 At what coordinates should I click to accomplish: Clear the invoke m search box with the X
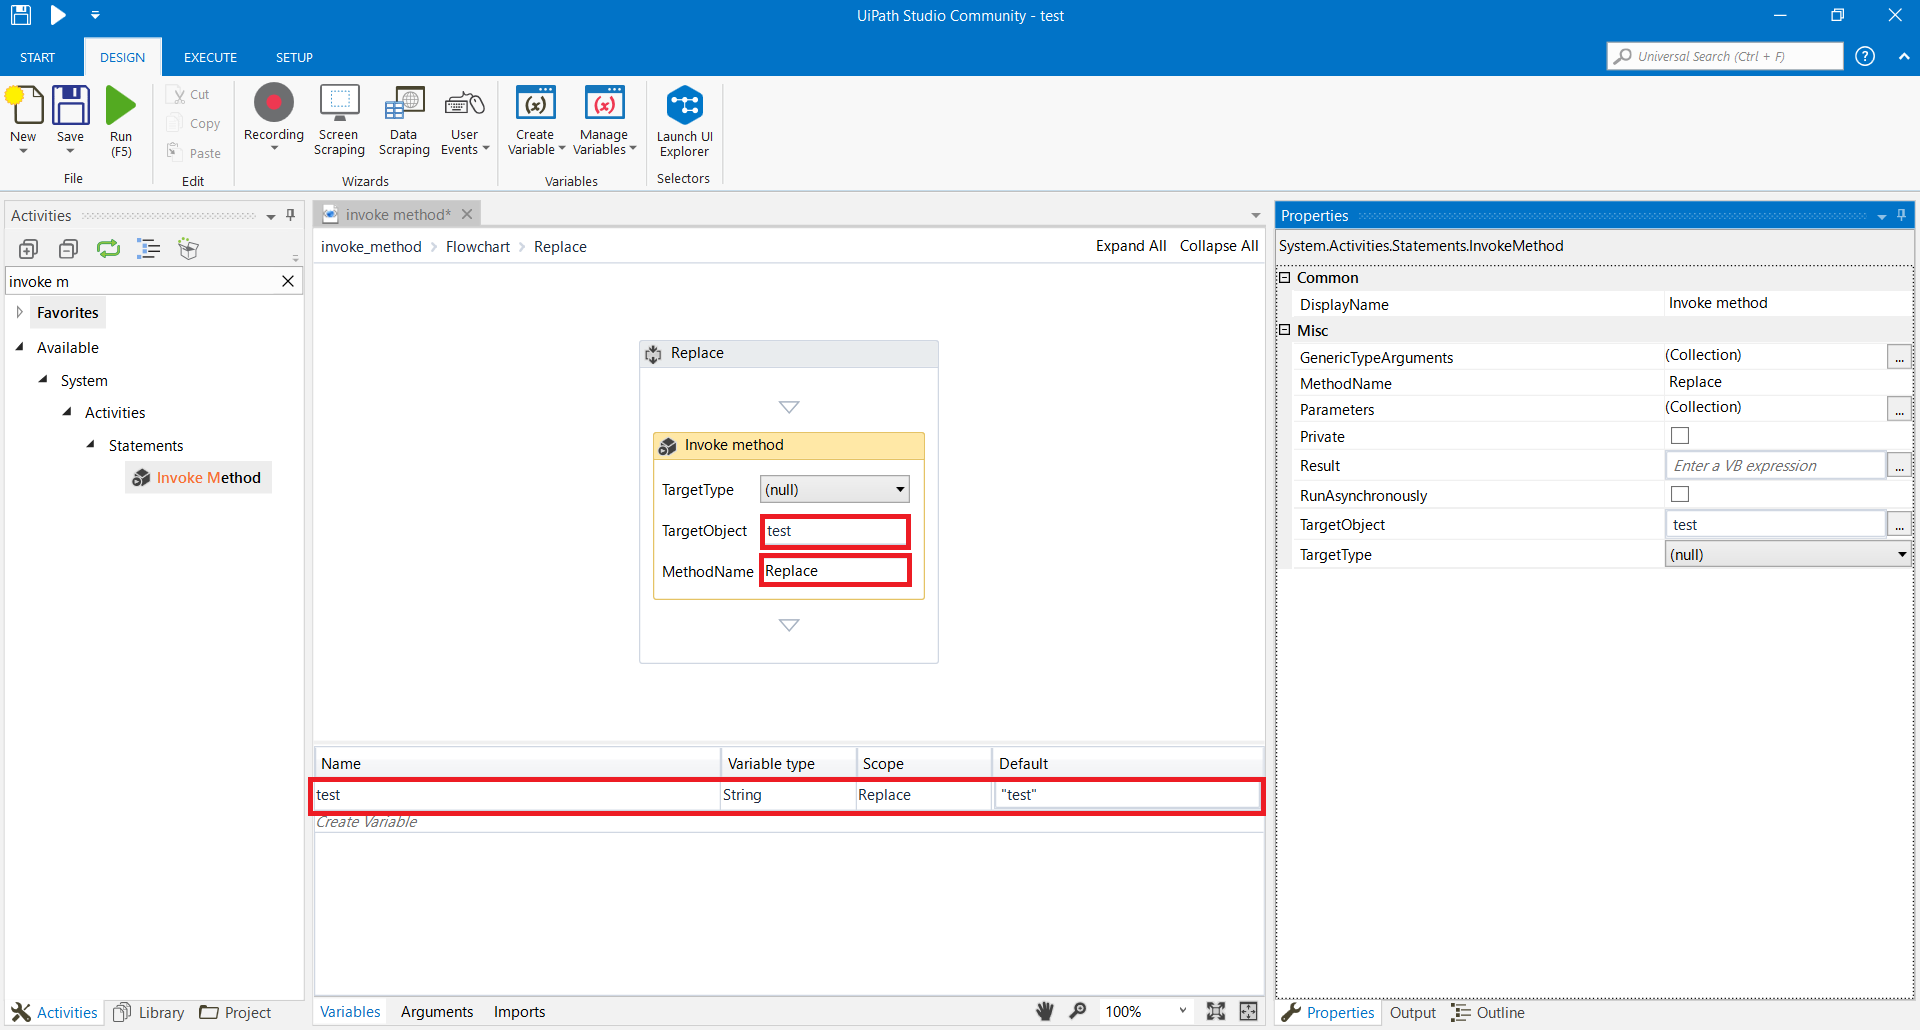[288, 281]
